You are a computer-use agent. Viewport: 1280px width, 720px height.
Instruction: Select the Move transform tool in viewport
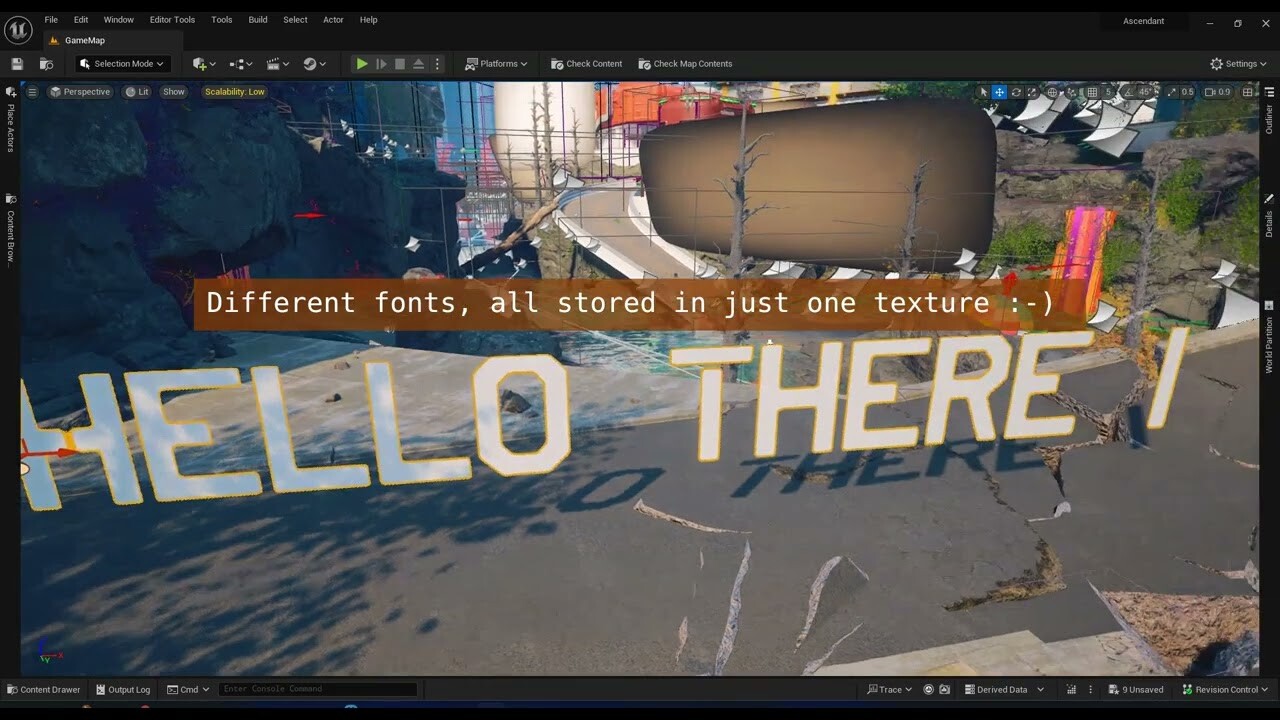point(999,91)
